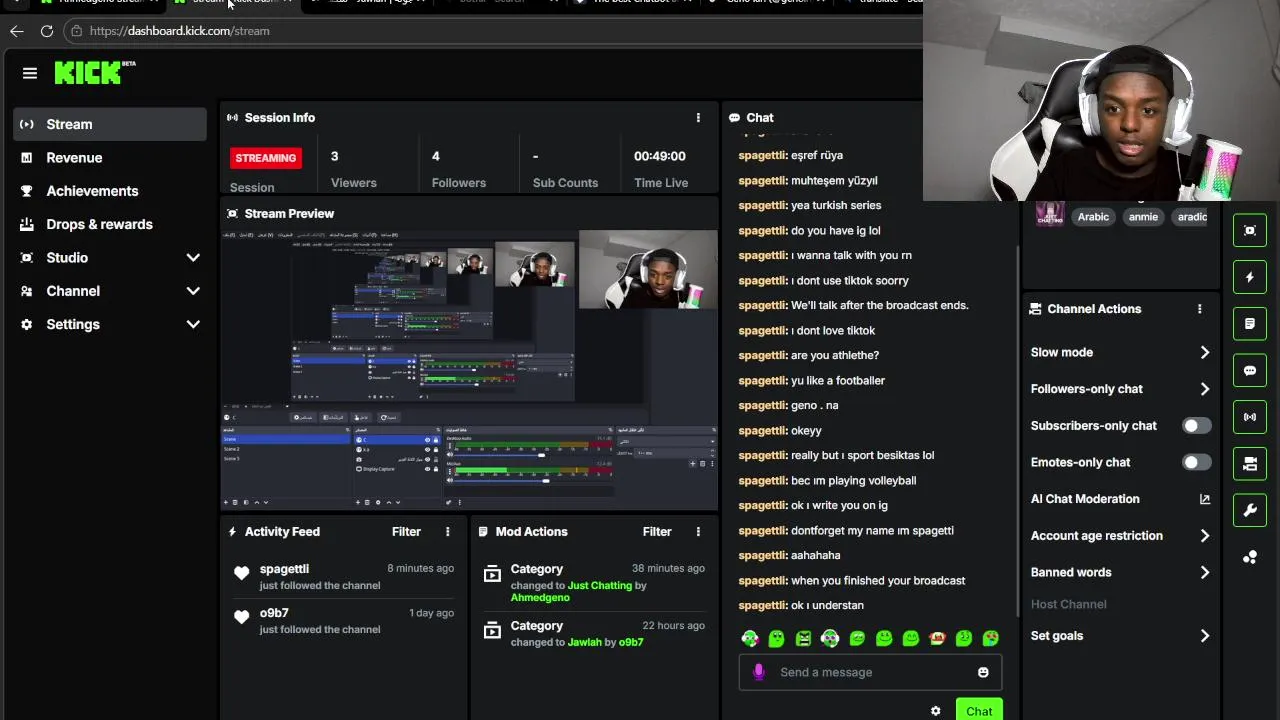Click the lightning bolt icon in right toolbar

[1250, 277]
